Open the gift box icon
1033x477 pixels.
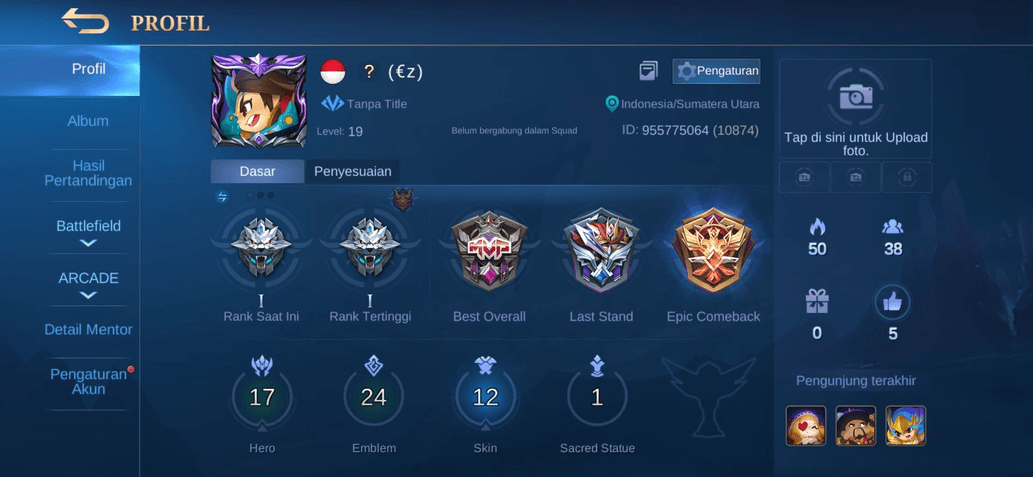click(817, 302)
